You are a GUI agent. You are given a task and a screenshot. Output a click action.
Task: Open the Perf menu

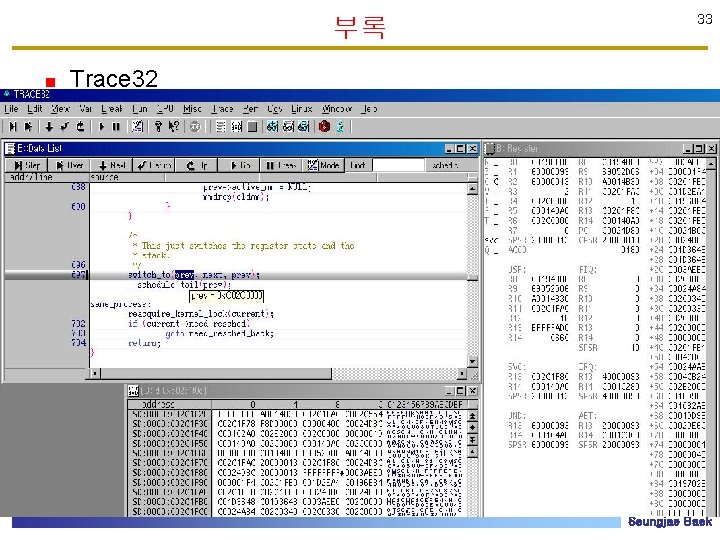250,109
